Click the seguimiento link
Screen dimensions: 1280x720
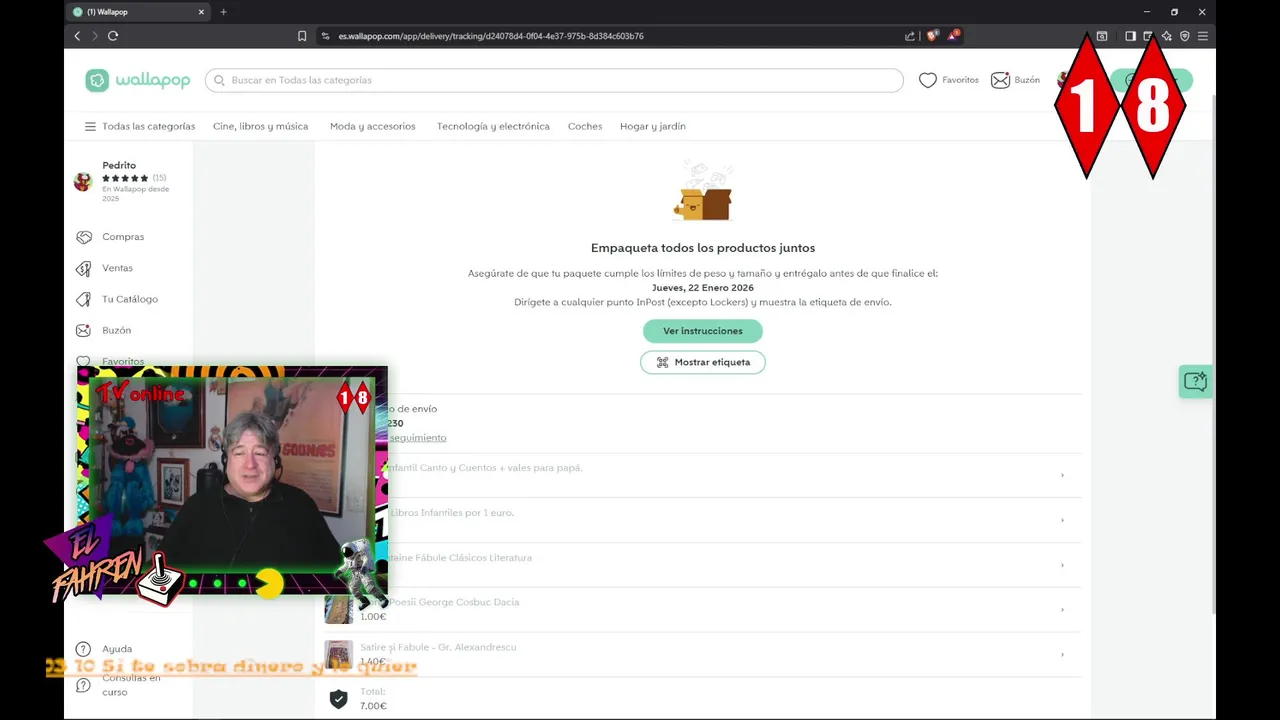417,438
